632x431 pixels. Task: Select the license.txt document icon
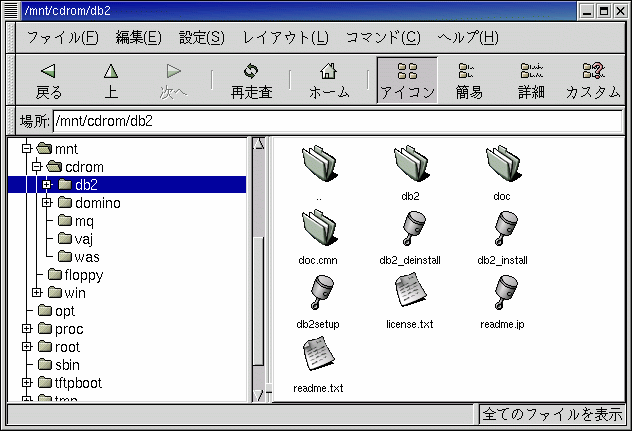click(x=411, y=290)
